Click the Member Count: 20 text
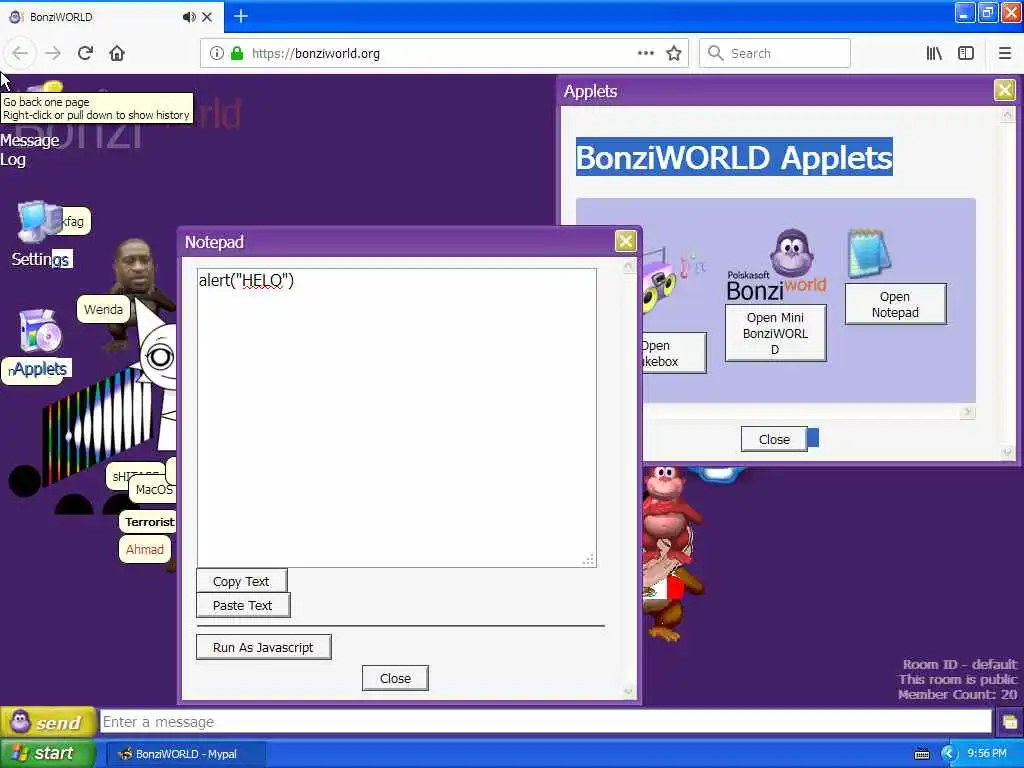The image size is (1024, 768). [x=957, y=695]
